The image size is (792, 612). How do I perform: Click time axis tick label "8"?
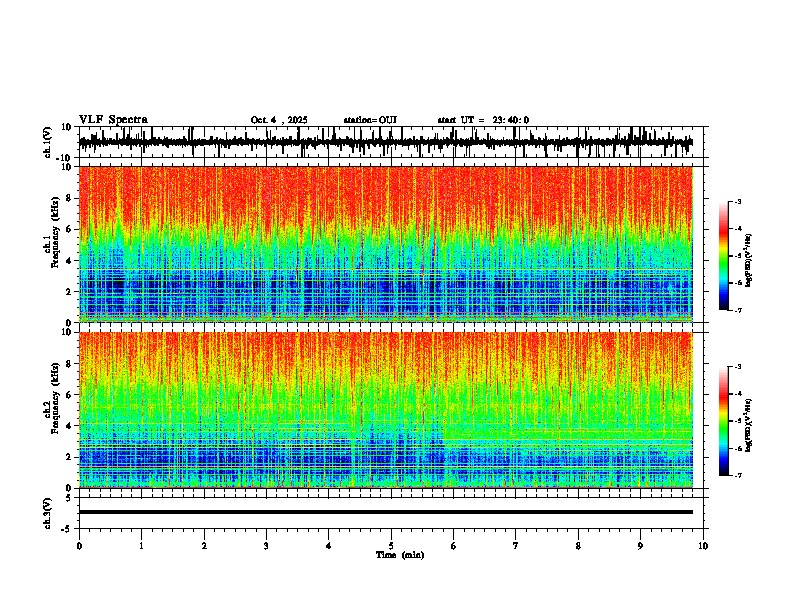pyautogui.click(x=578, y=546)
